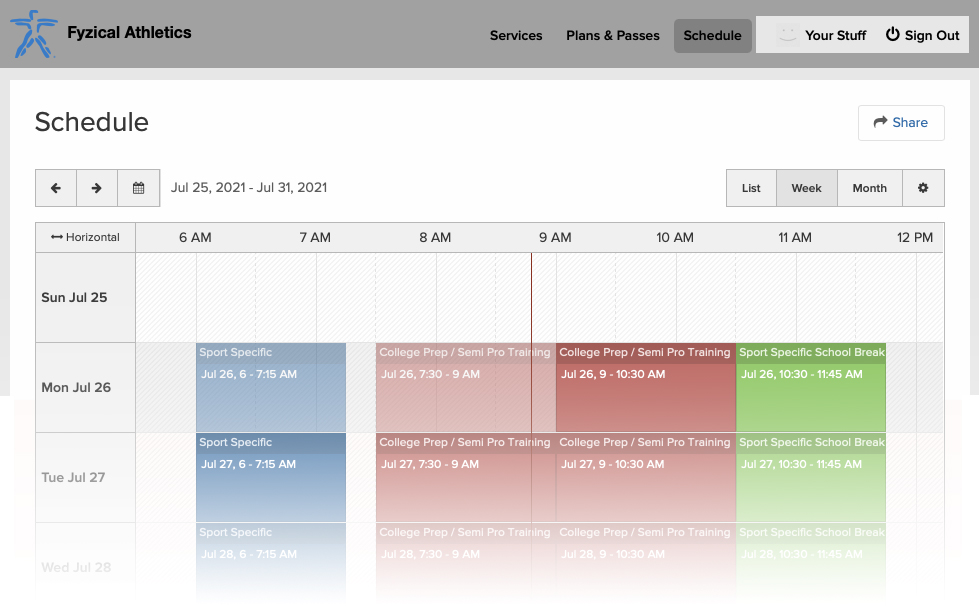Open Monday 6 AM Sport Specific class
Screen dimensions: 979x606
click(x=271, y=388)
